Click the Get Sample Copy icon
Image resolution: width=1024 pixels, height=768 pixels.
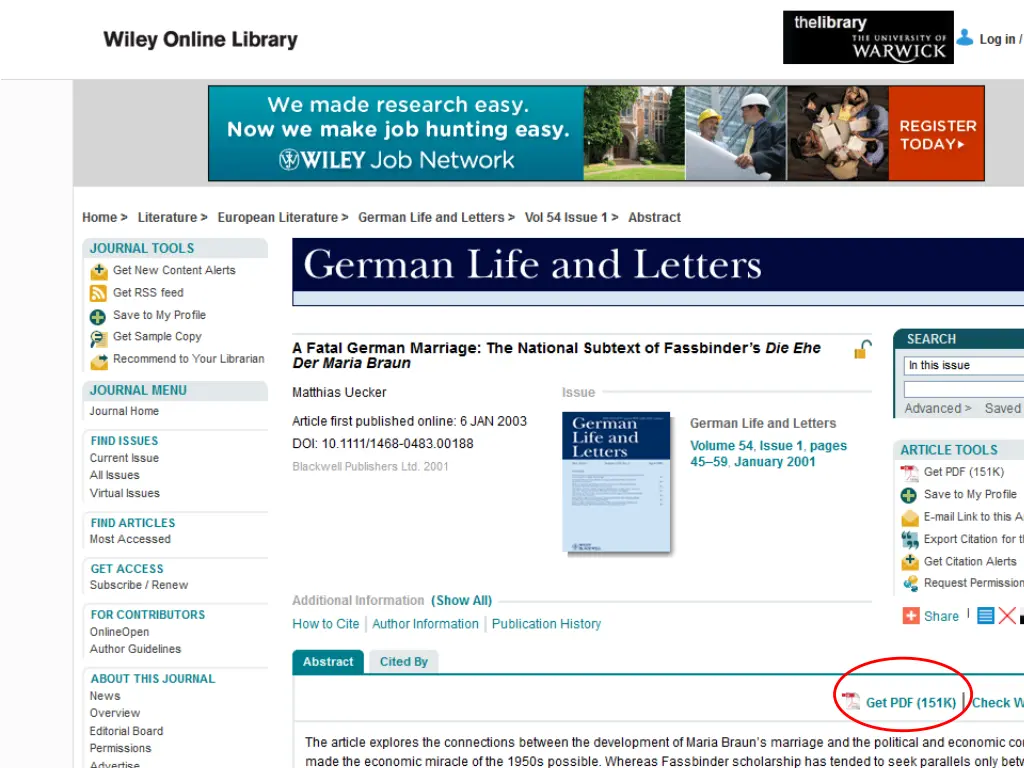(99, 339)
